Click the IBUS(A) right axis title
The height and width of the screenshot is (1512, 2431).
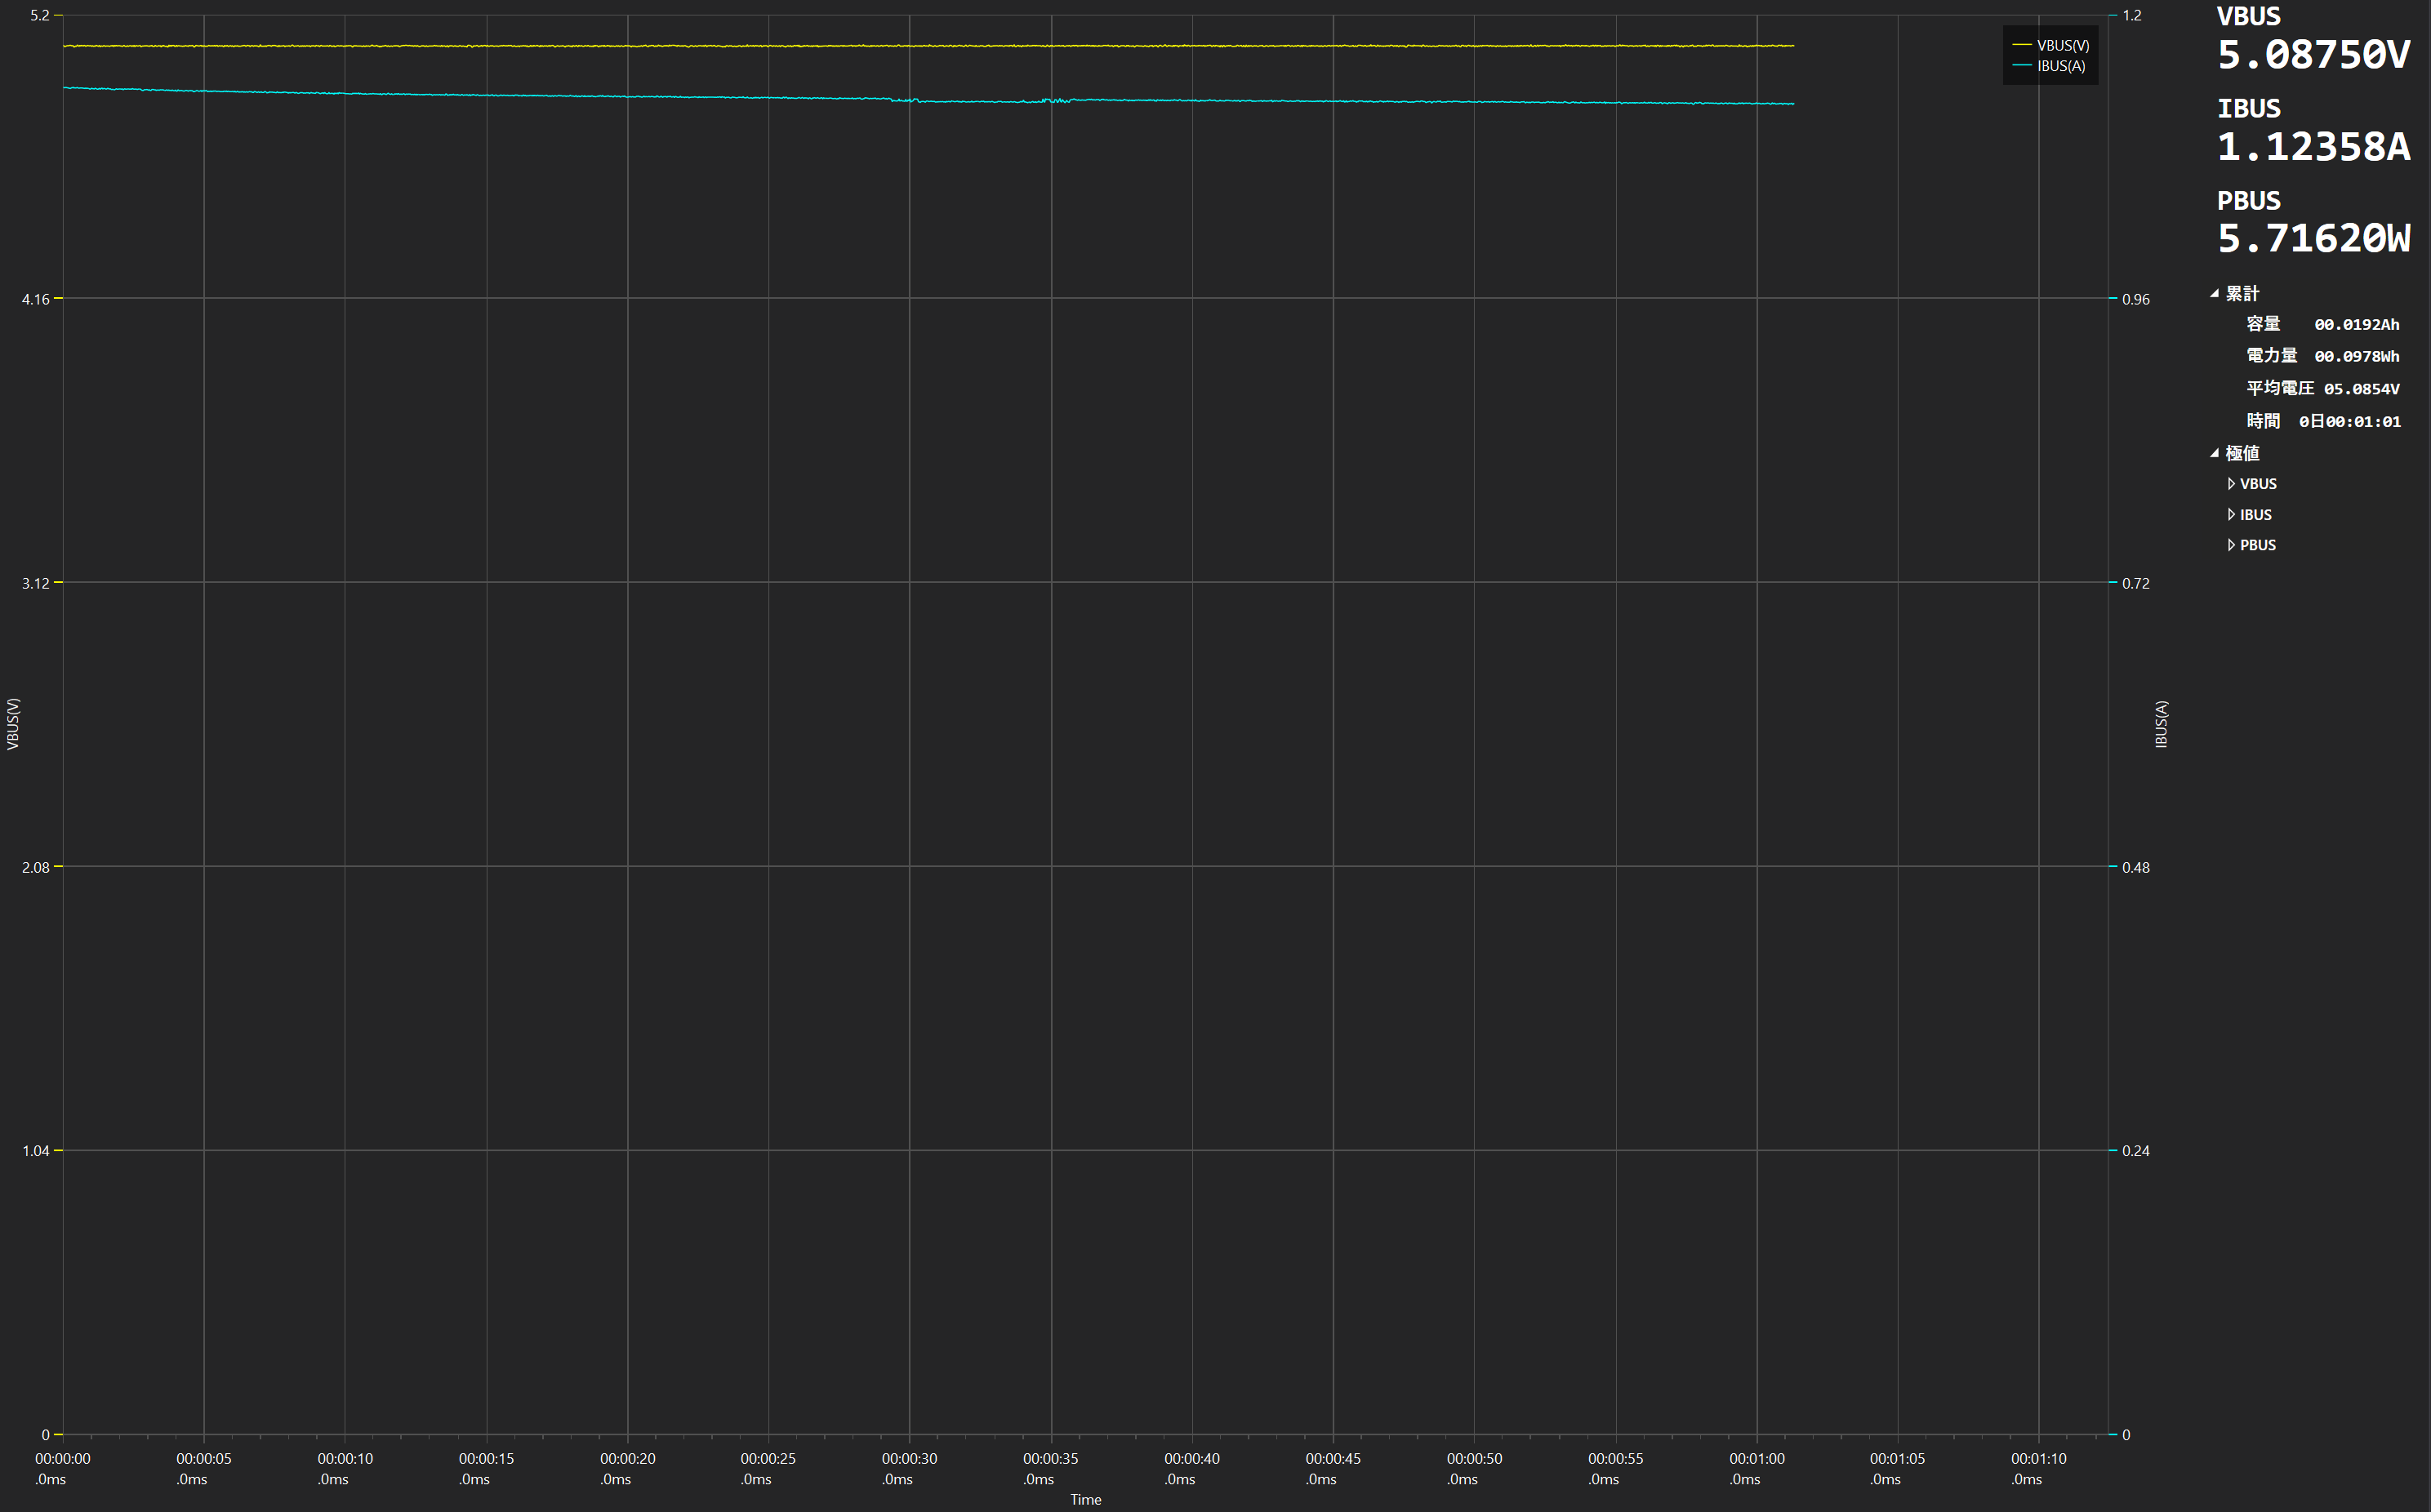2161,724
